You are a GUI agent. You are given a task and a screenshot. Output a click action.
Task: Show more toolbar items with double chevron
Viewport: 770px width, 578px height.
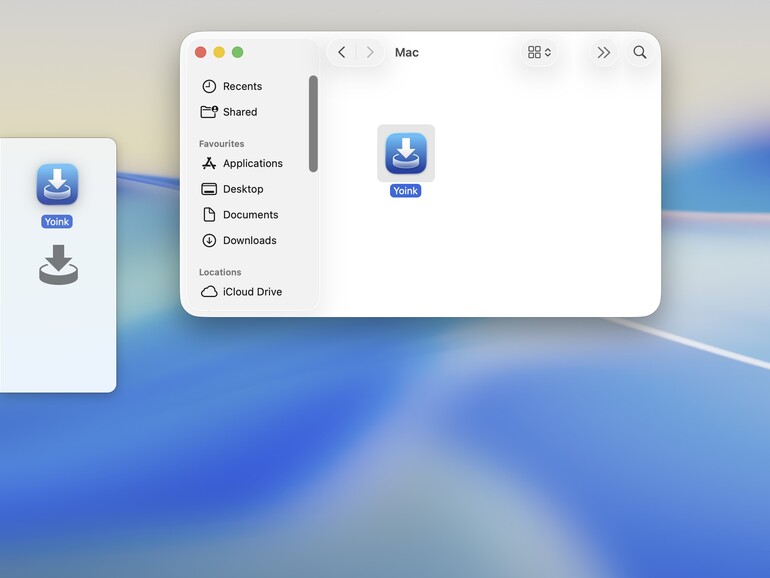point(604,52)
